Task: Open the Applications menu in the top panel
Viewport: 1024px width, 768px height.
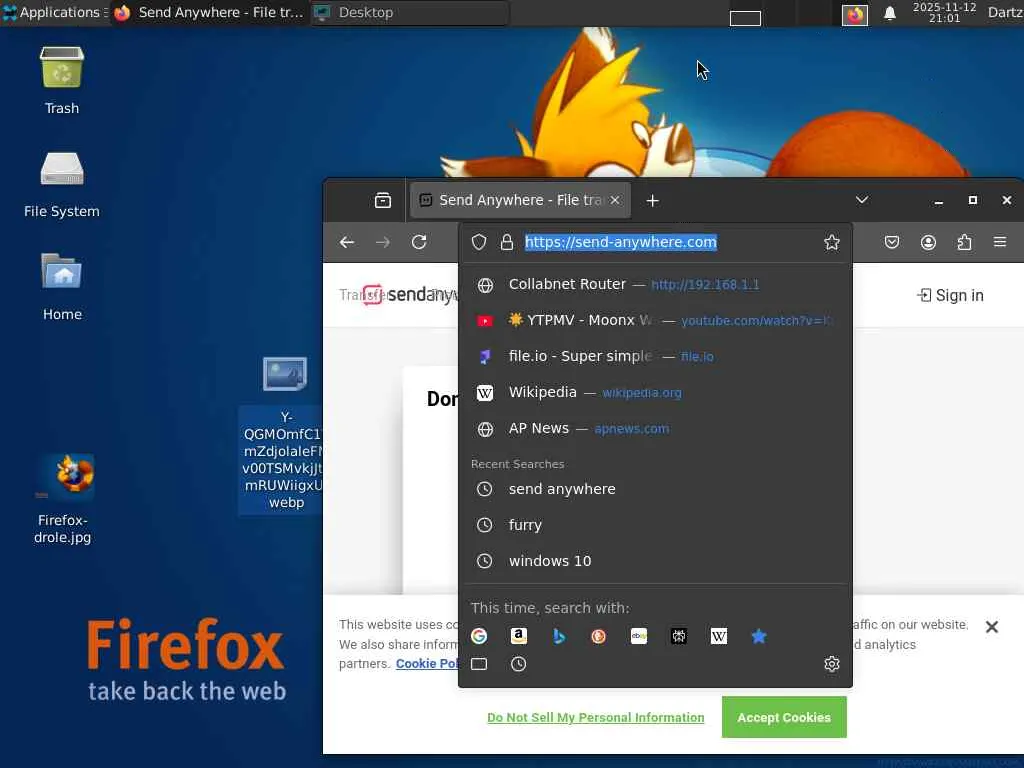Action: tap(55, 12)
